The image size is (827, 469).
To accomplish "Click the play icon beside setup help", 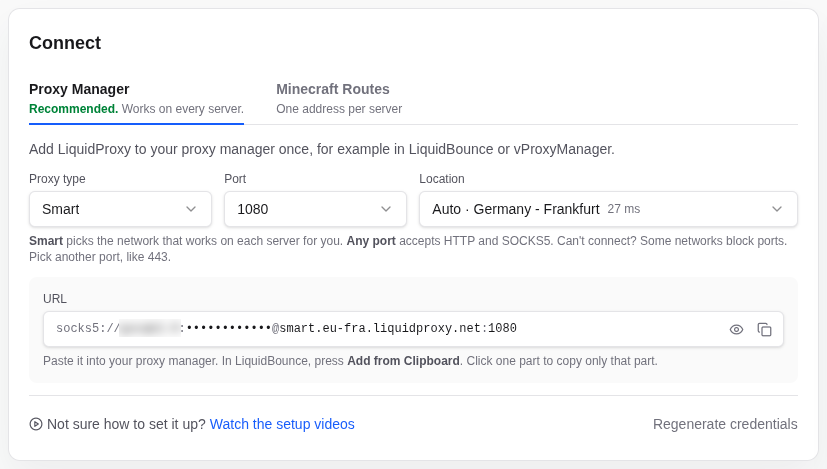I will (36, 424).
